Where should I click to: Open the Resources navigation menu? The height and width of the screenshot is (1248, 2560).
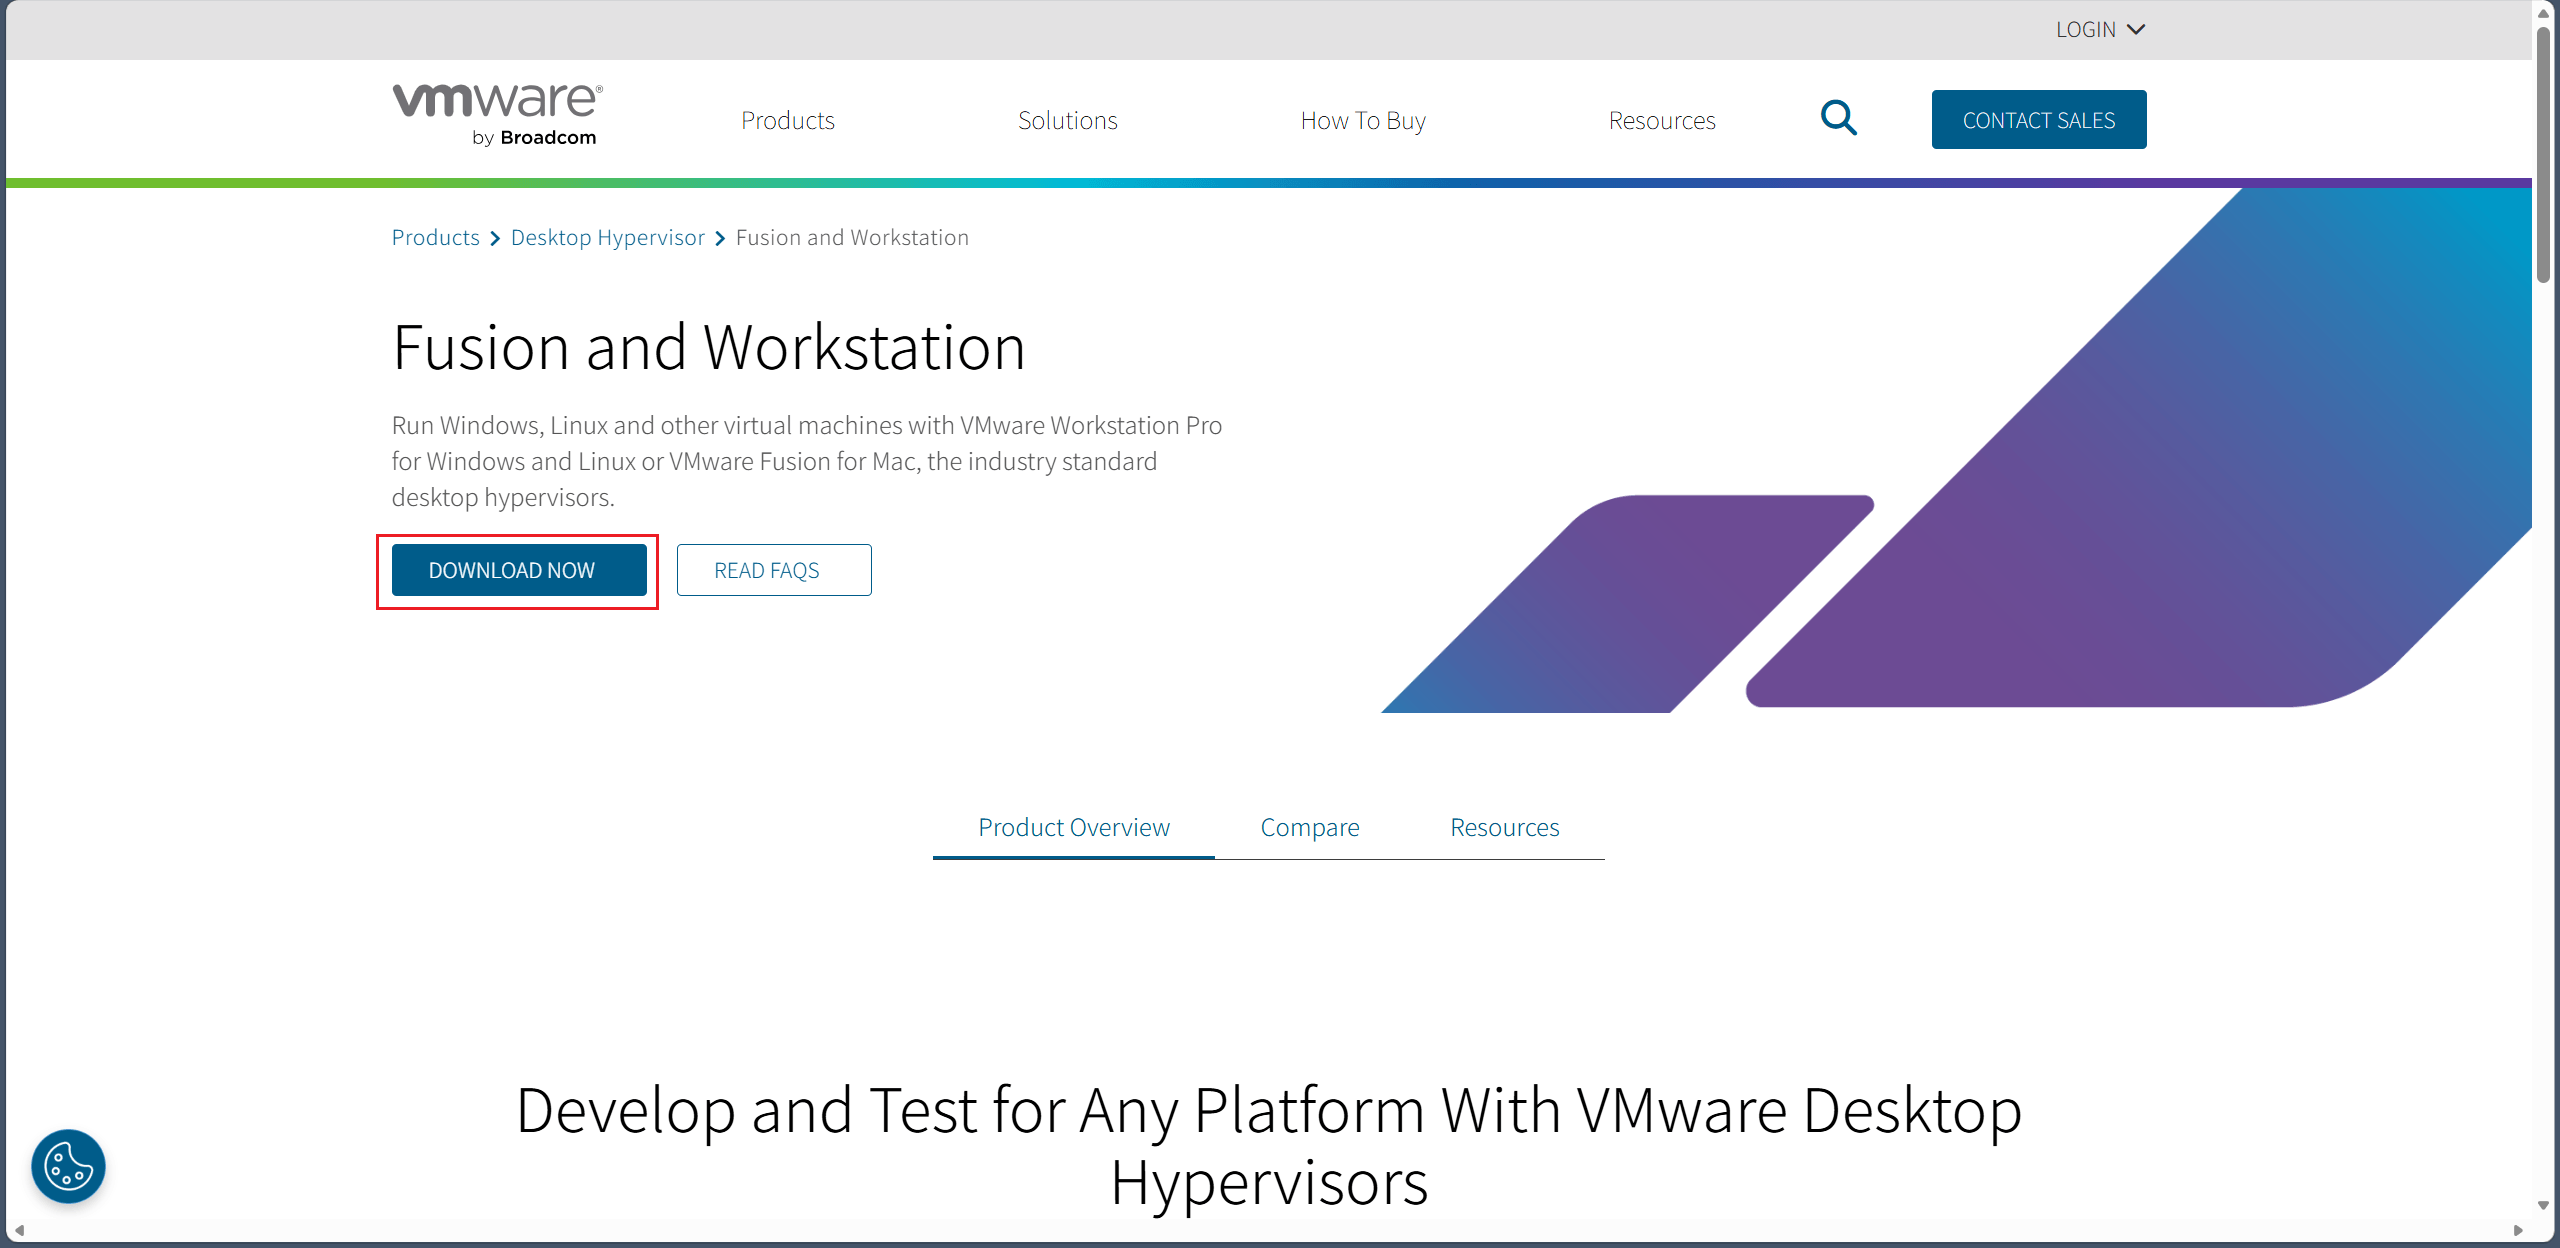click(x=1662, y=120)
